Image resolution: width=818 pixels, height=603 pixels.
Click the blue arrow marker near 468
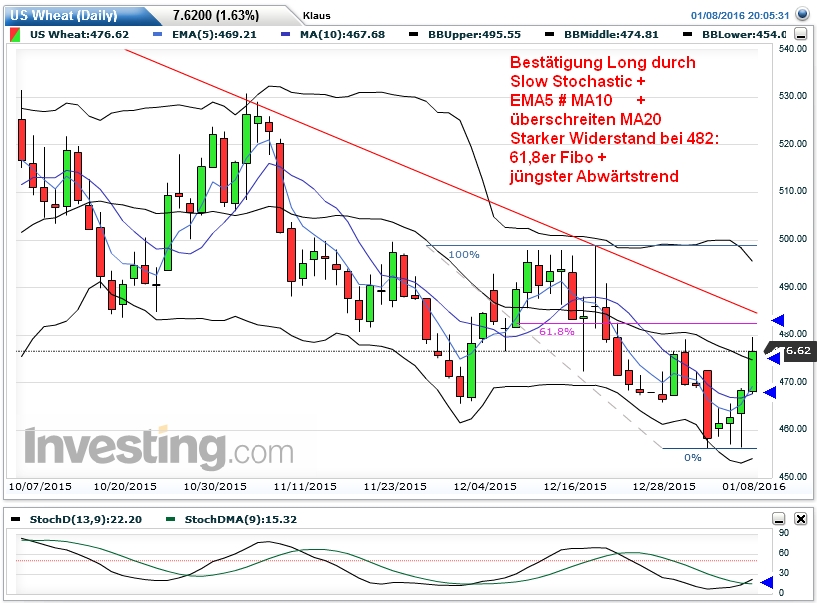tap(770, 392)
